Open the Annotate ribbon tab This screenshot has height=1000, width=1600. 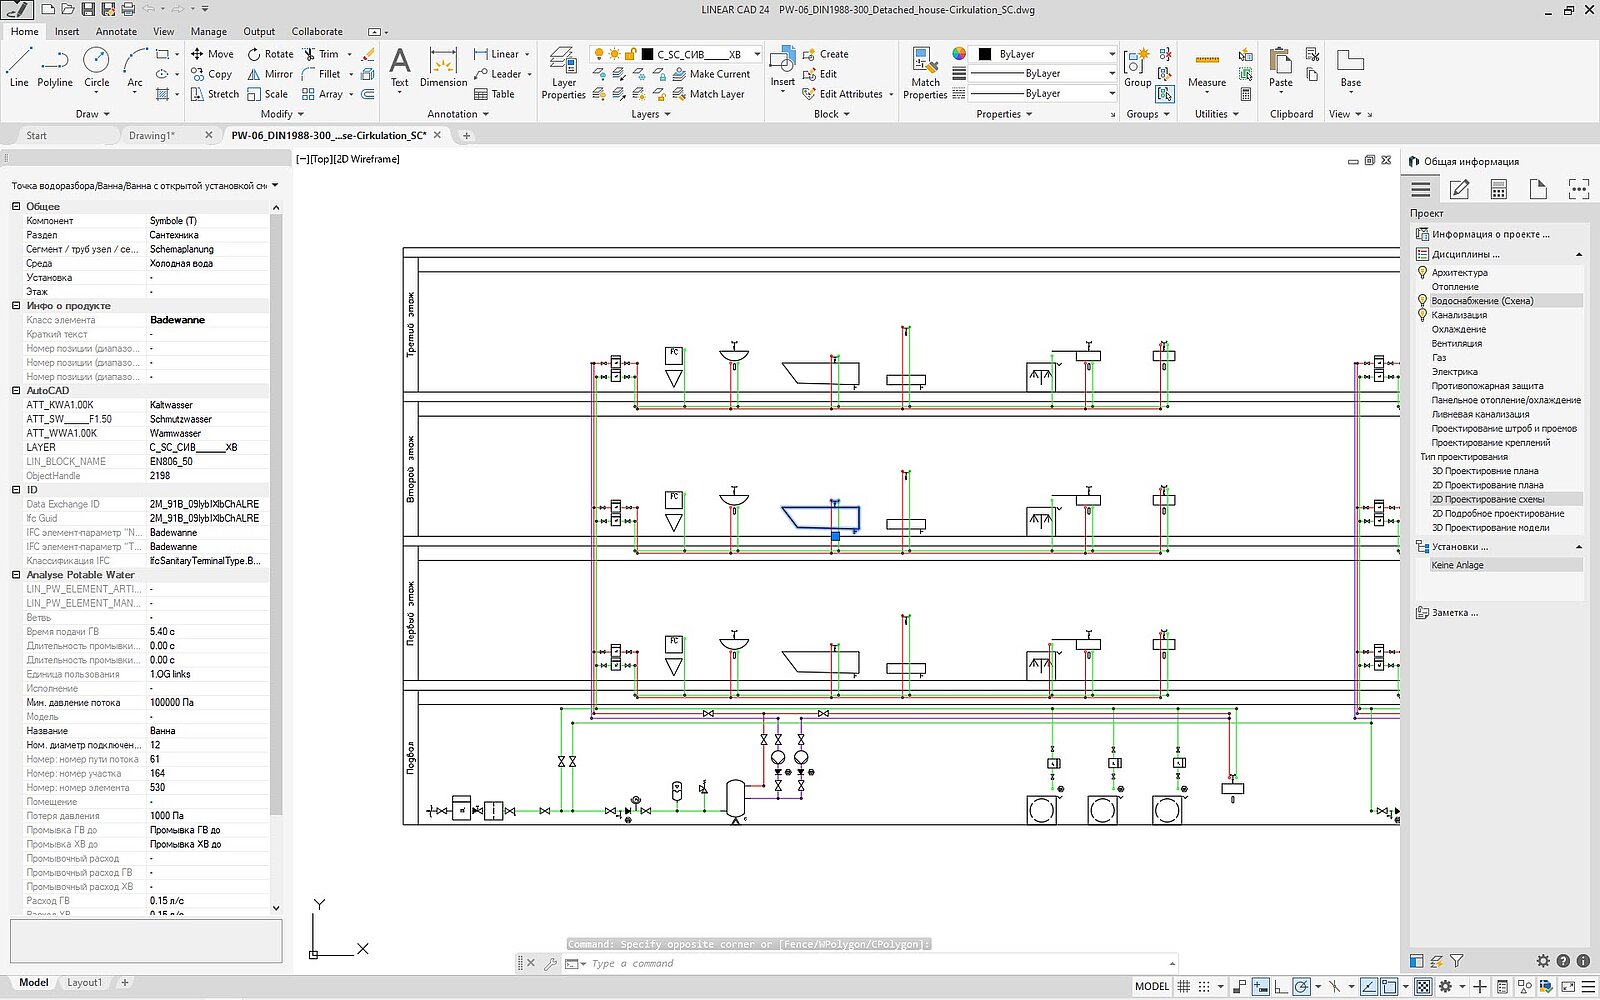point(116,32)
